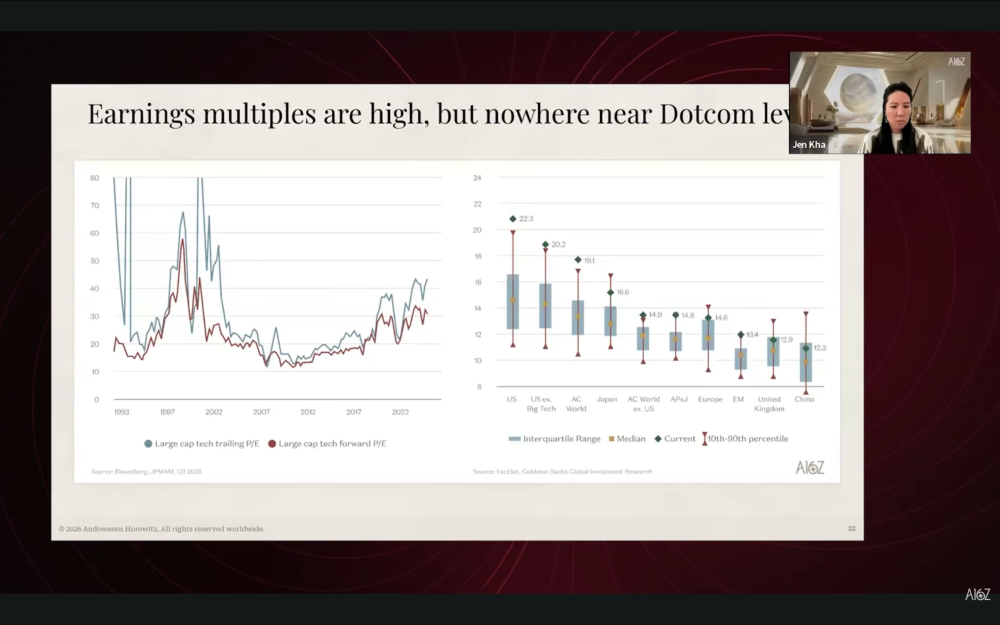1000x625 pixels.
Task: Click the Interquartile Range legend swatch
Action: (x=515, y=439)
